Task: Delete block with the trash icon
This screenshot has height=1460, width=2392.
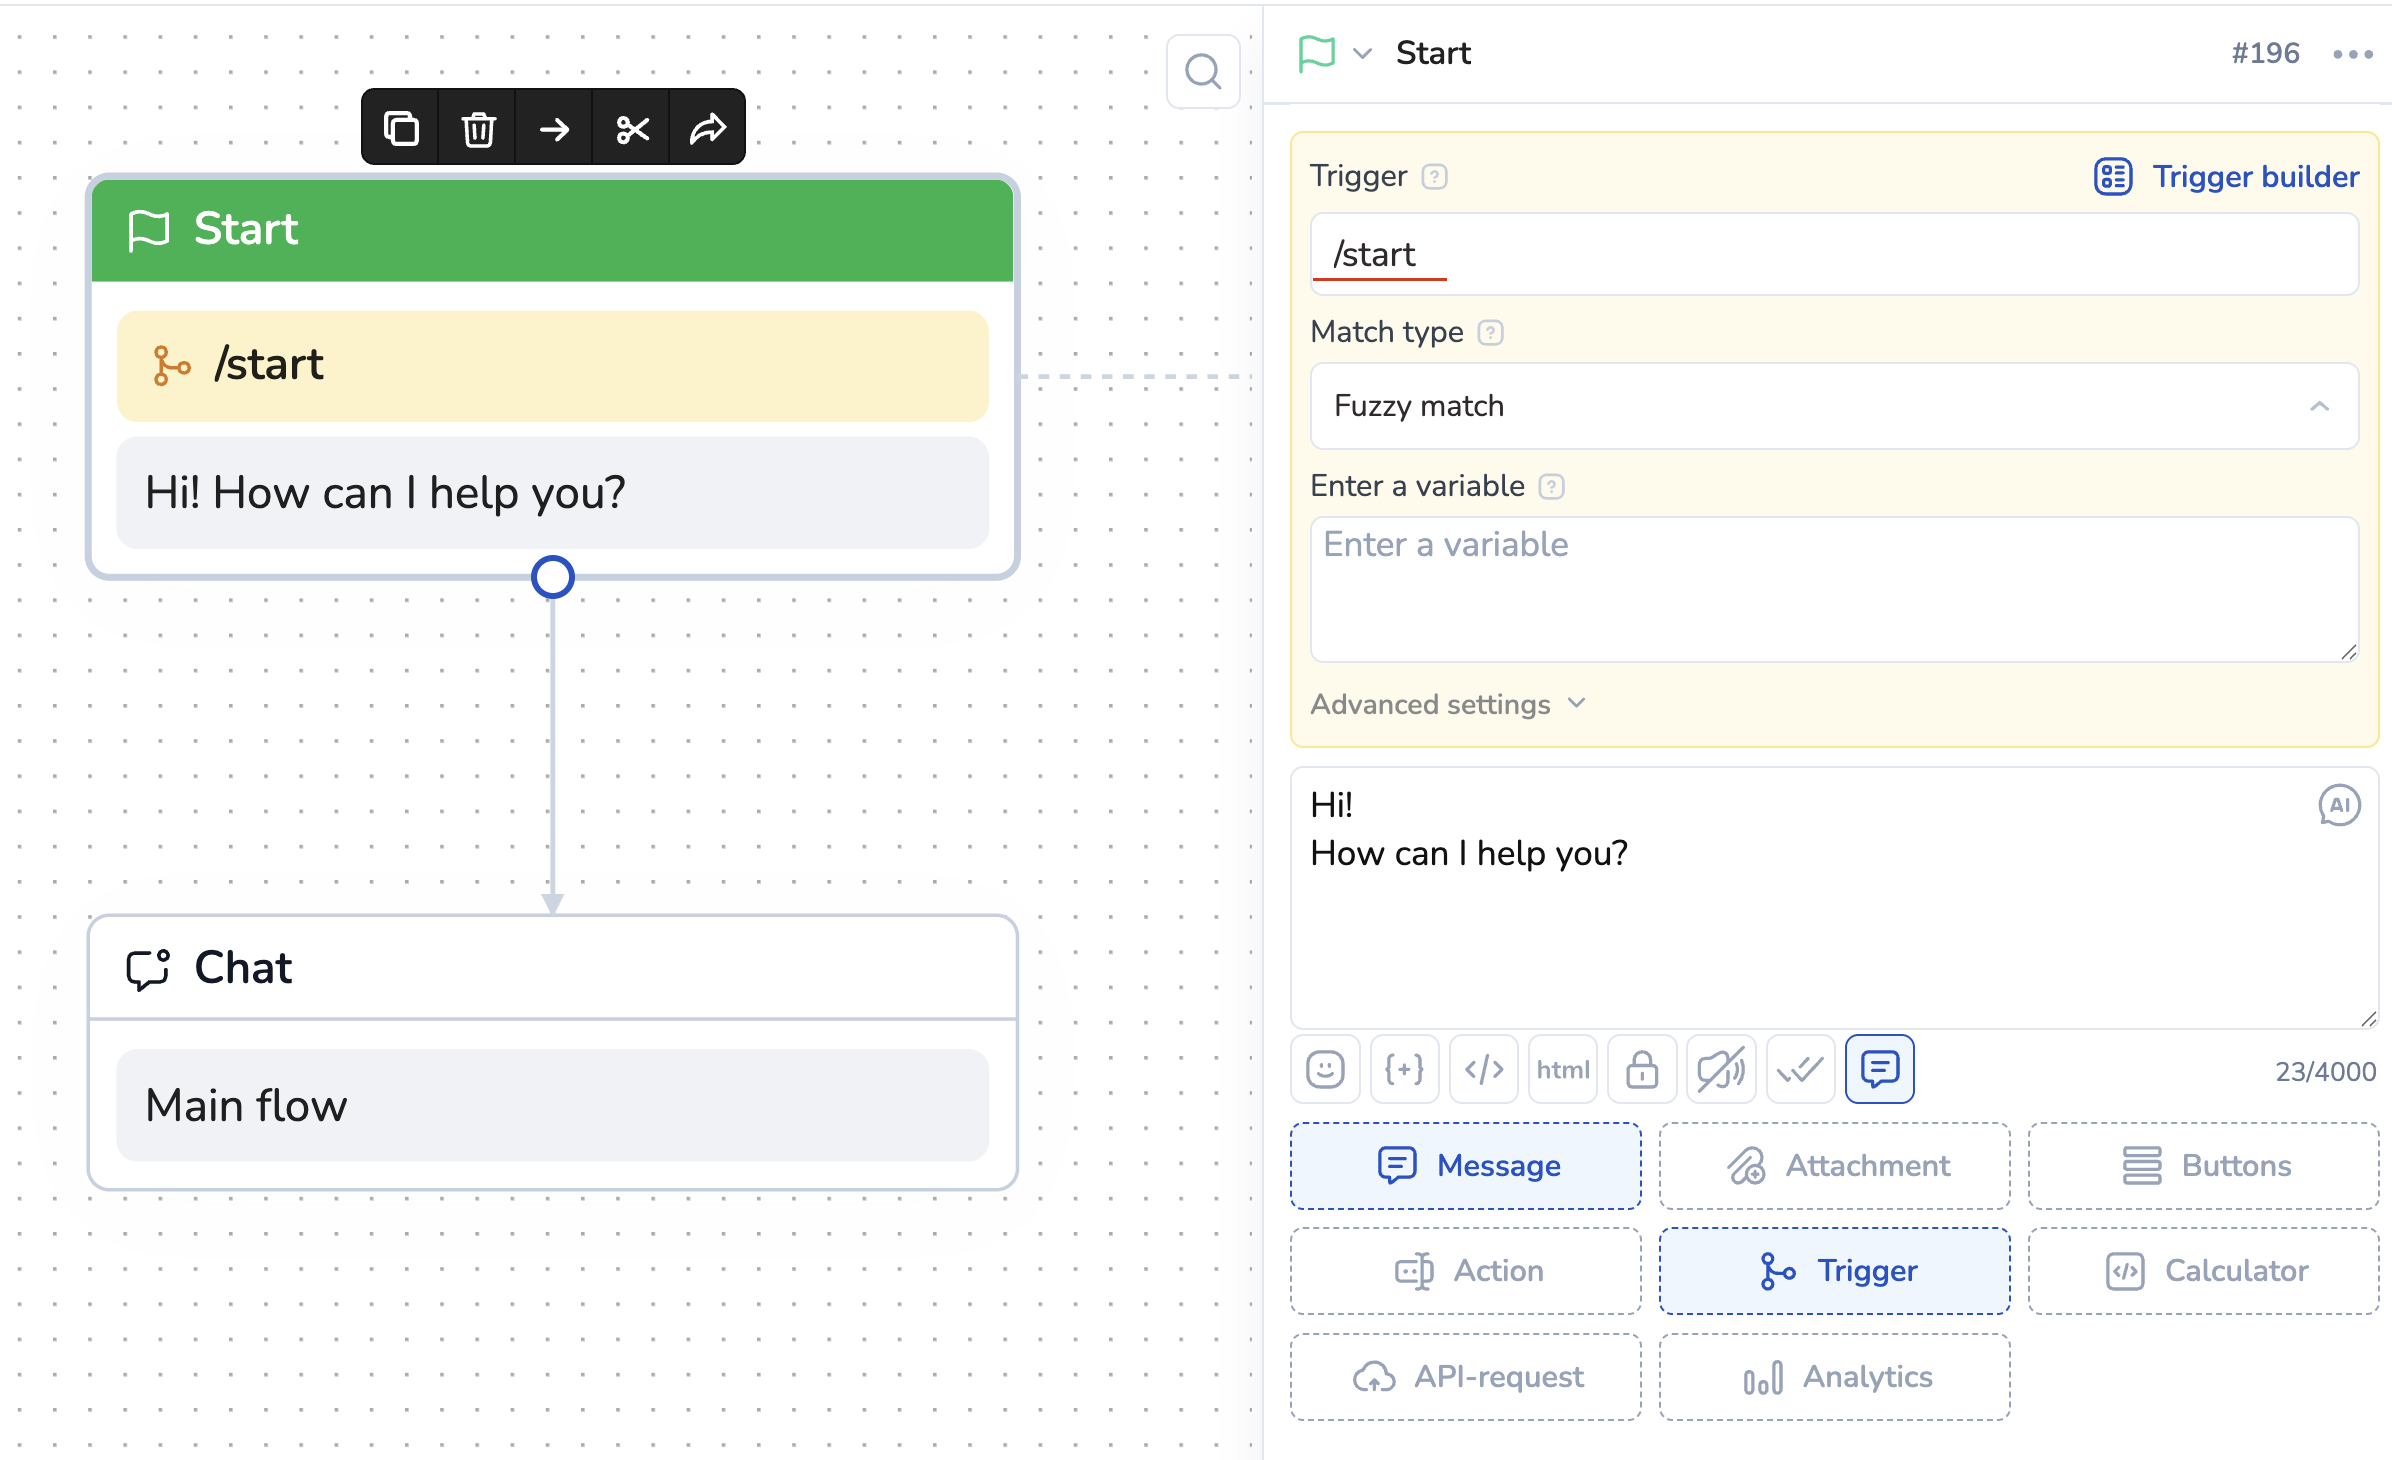Action: pyautogui.click(x=478, y=128)
